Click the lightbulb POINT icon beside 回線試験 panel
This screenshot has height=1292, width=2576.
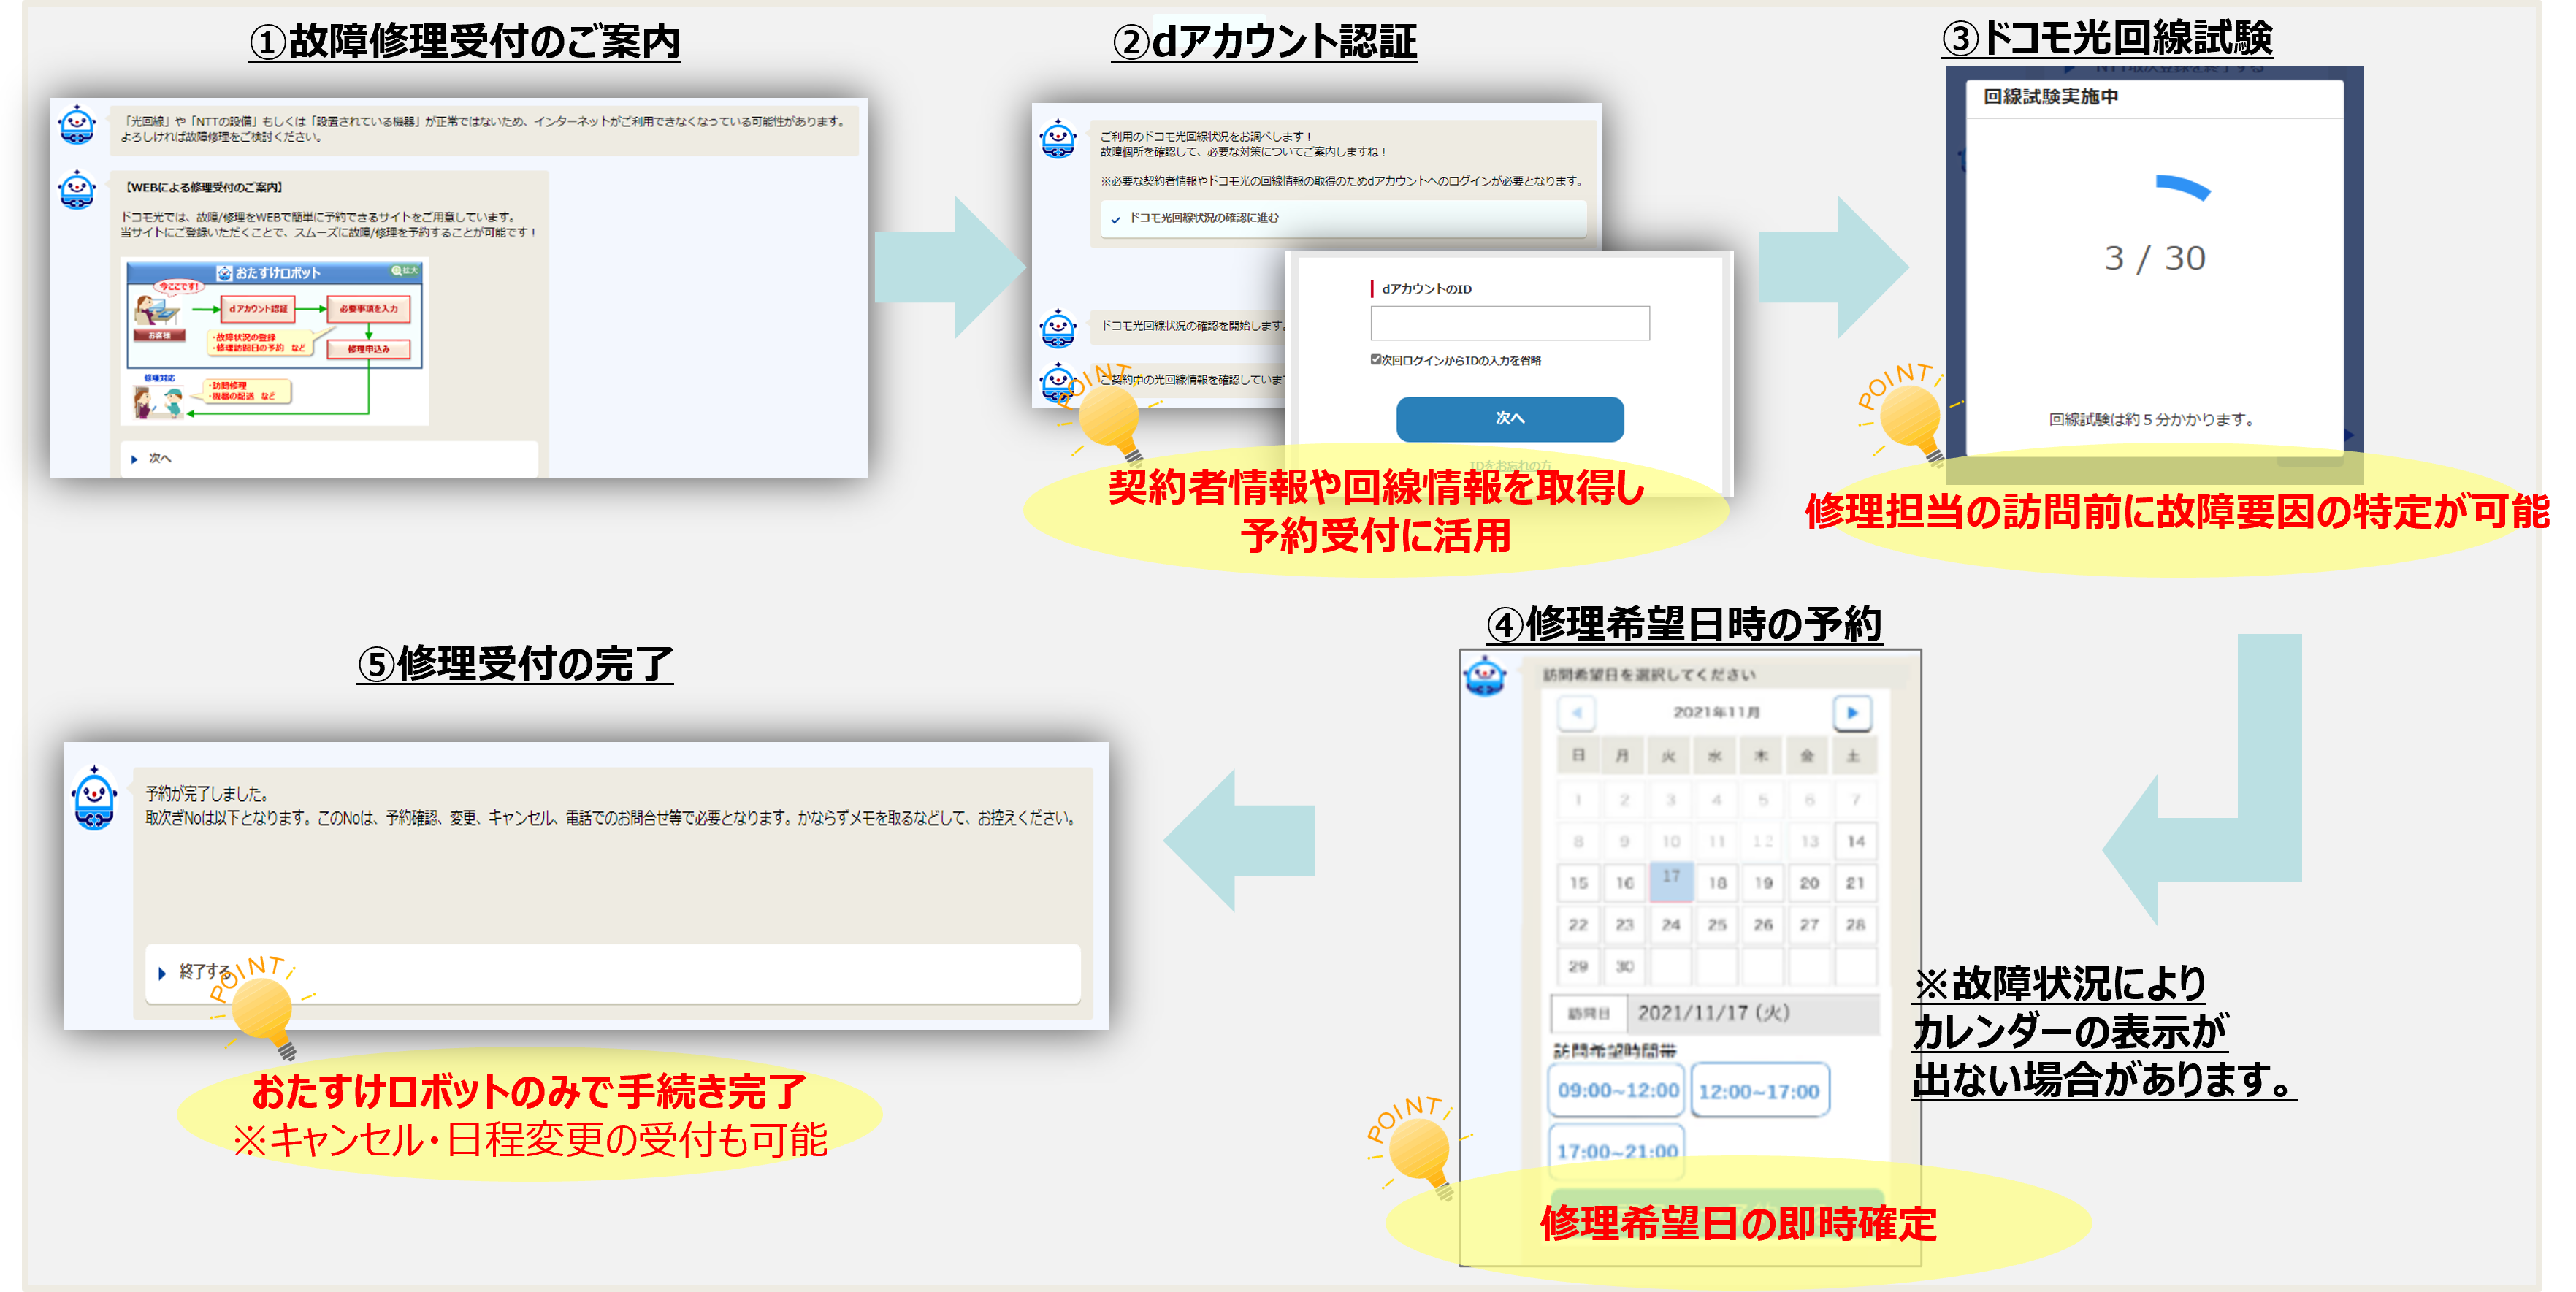1909,418
